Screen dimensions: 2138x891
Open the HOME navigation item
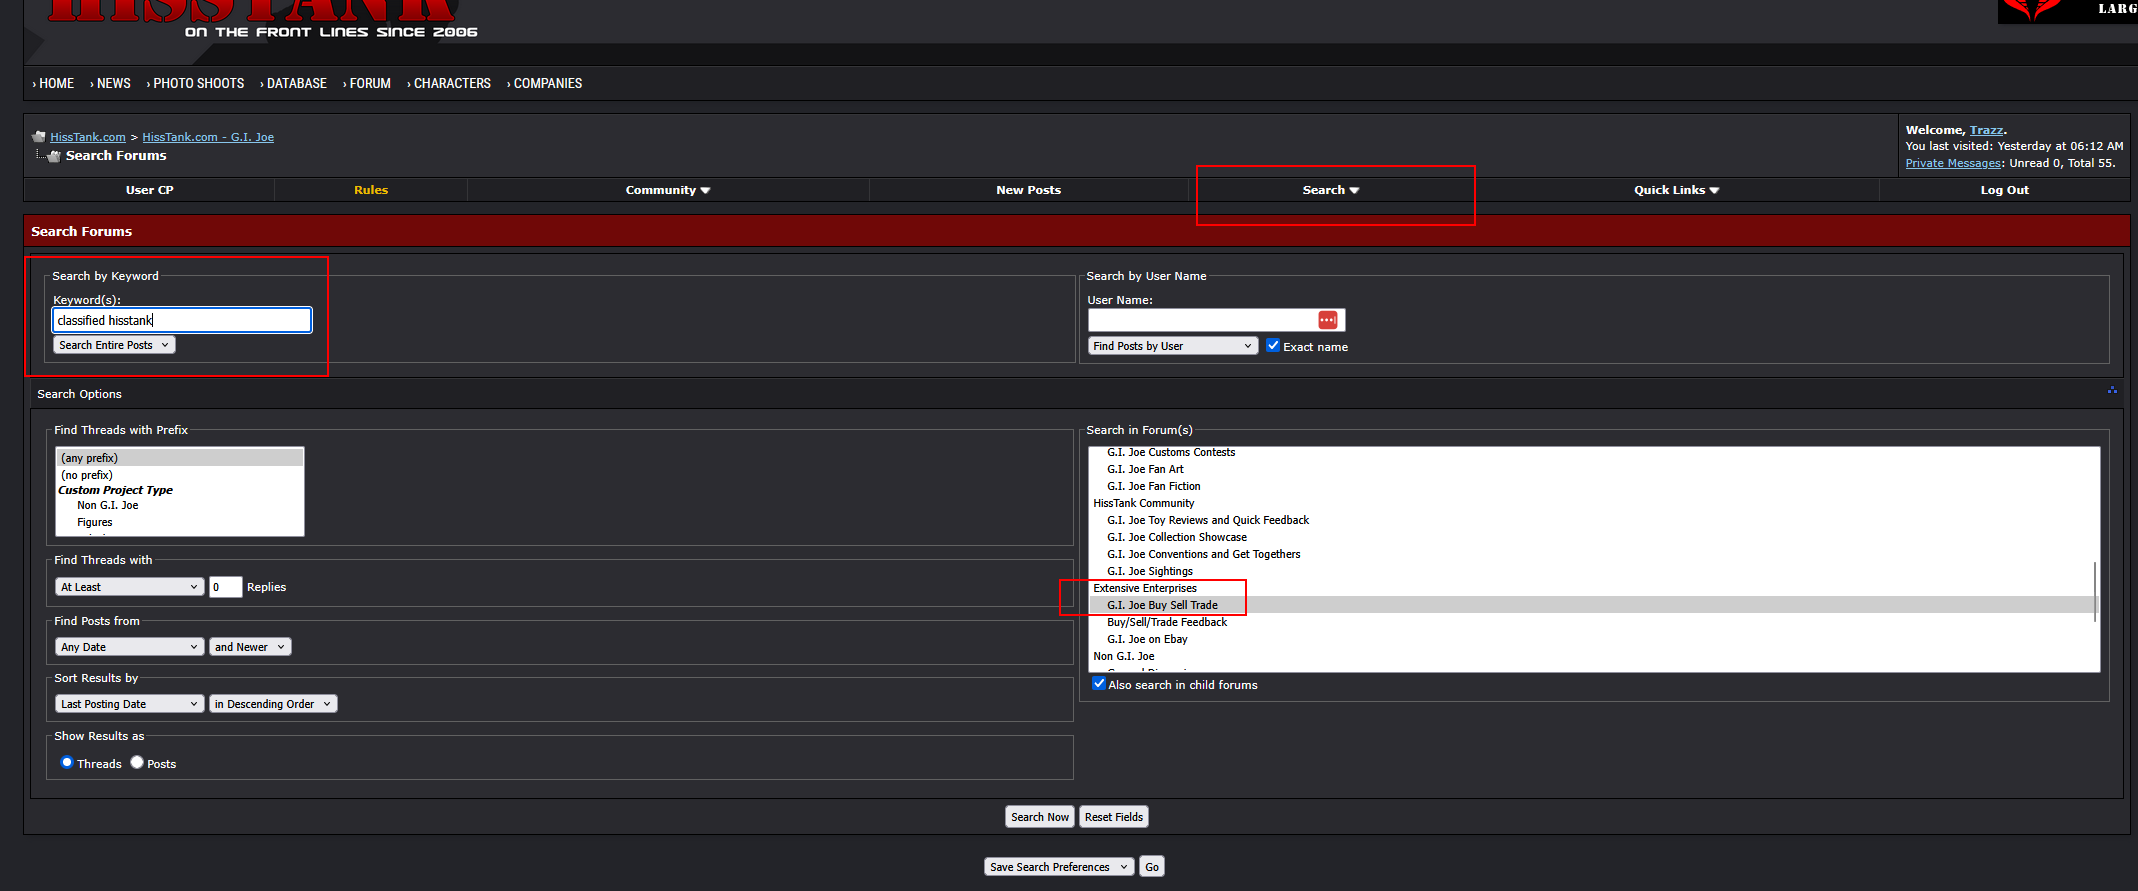coord(56,83)
